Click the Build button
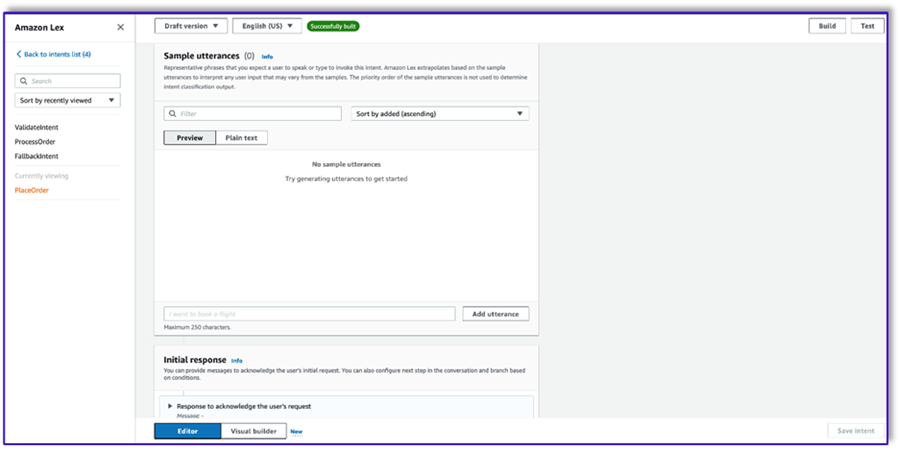Screen dimensions: 900x449 [x=827, y=26]
